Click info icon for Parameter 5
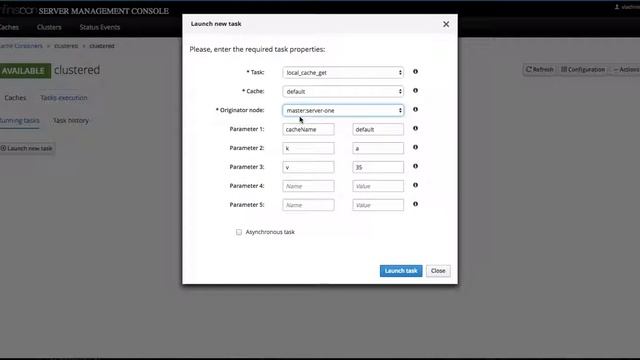 [415, 204]
